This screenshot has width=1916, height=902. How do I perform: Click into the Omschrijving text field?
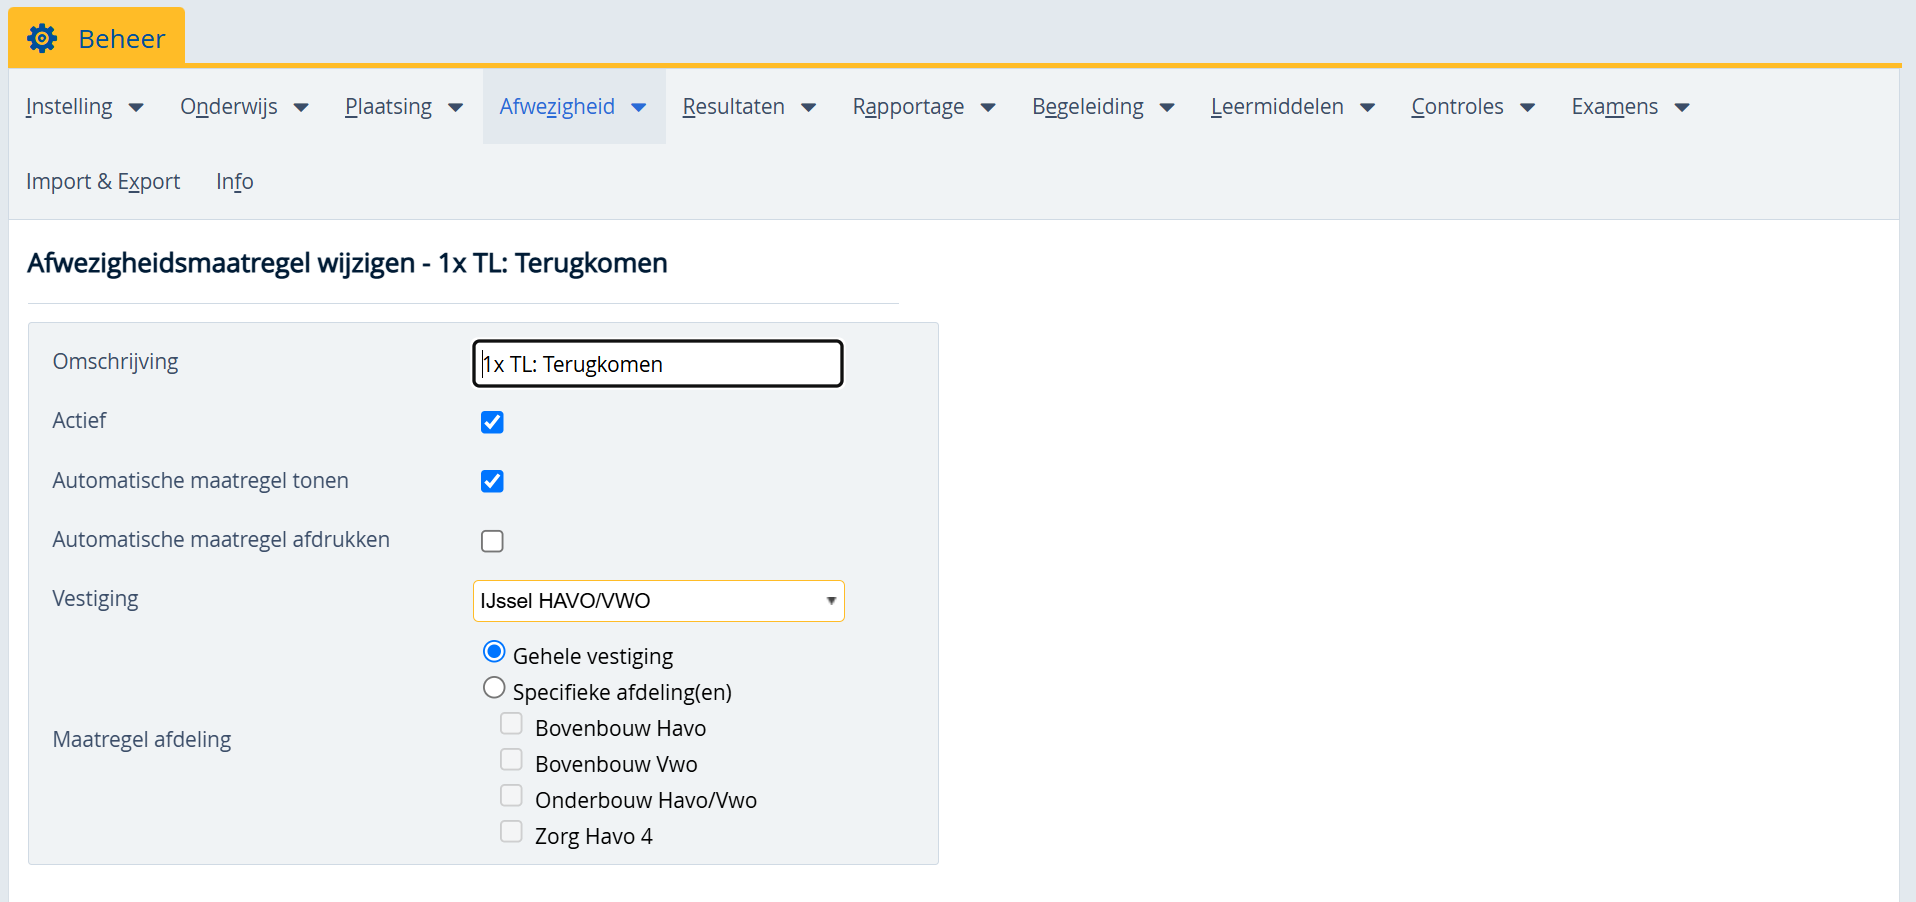click(x=658, y=364)
